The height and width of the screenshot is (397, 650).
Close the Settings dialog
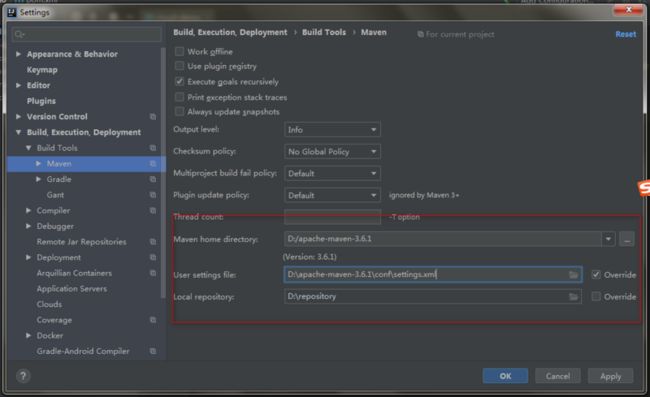[x=628, y=10]
